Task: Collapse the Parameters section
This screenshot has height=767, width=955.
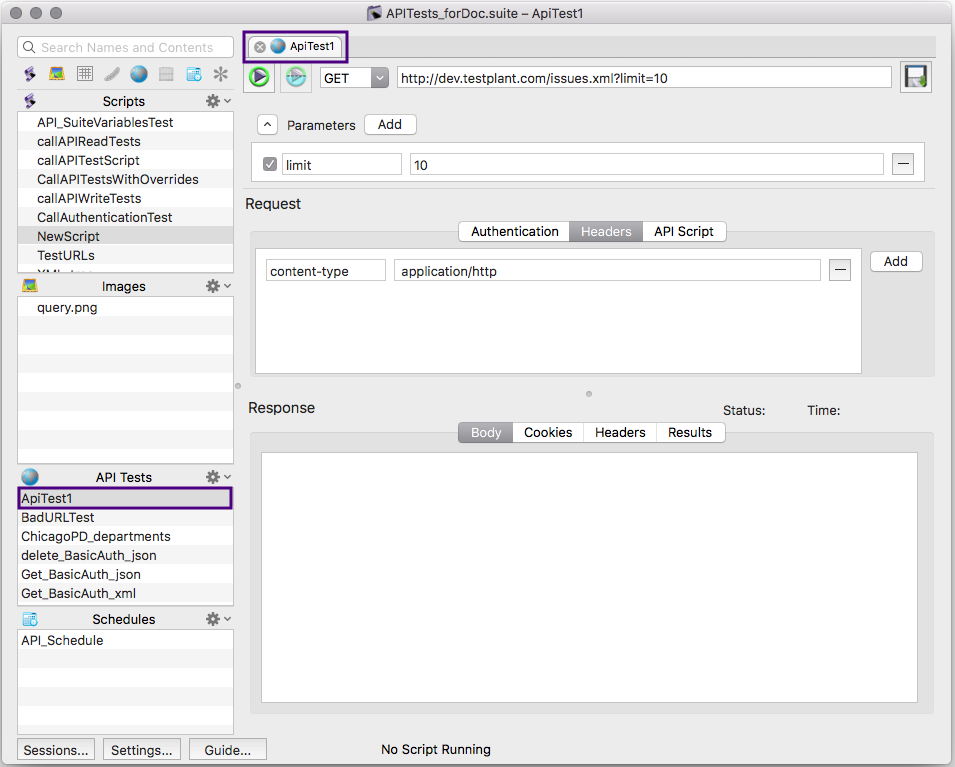Action: click(267, 125)
